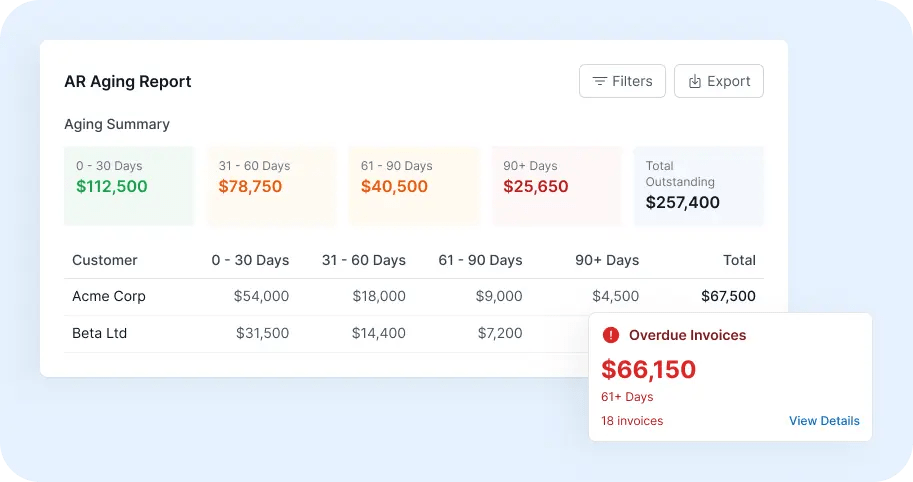This screenshot has width=913, height=482.
Task: Sort by the 0 - 30 Days column header
Action: tap(250, 260)
